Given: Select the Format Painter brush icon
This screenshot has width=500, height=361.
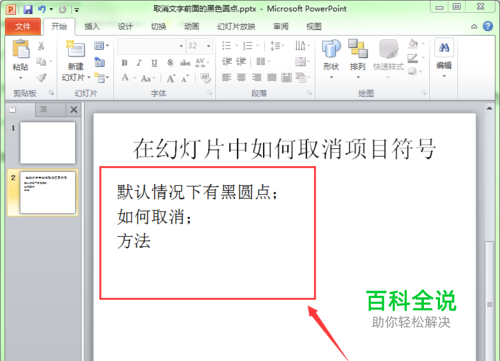Looking at the screenshot, I should pyautogui.click(x=41, y=78).
